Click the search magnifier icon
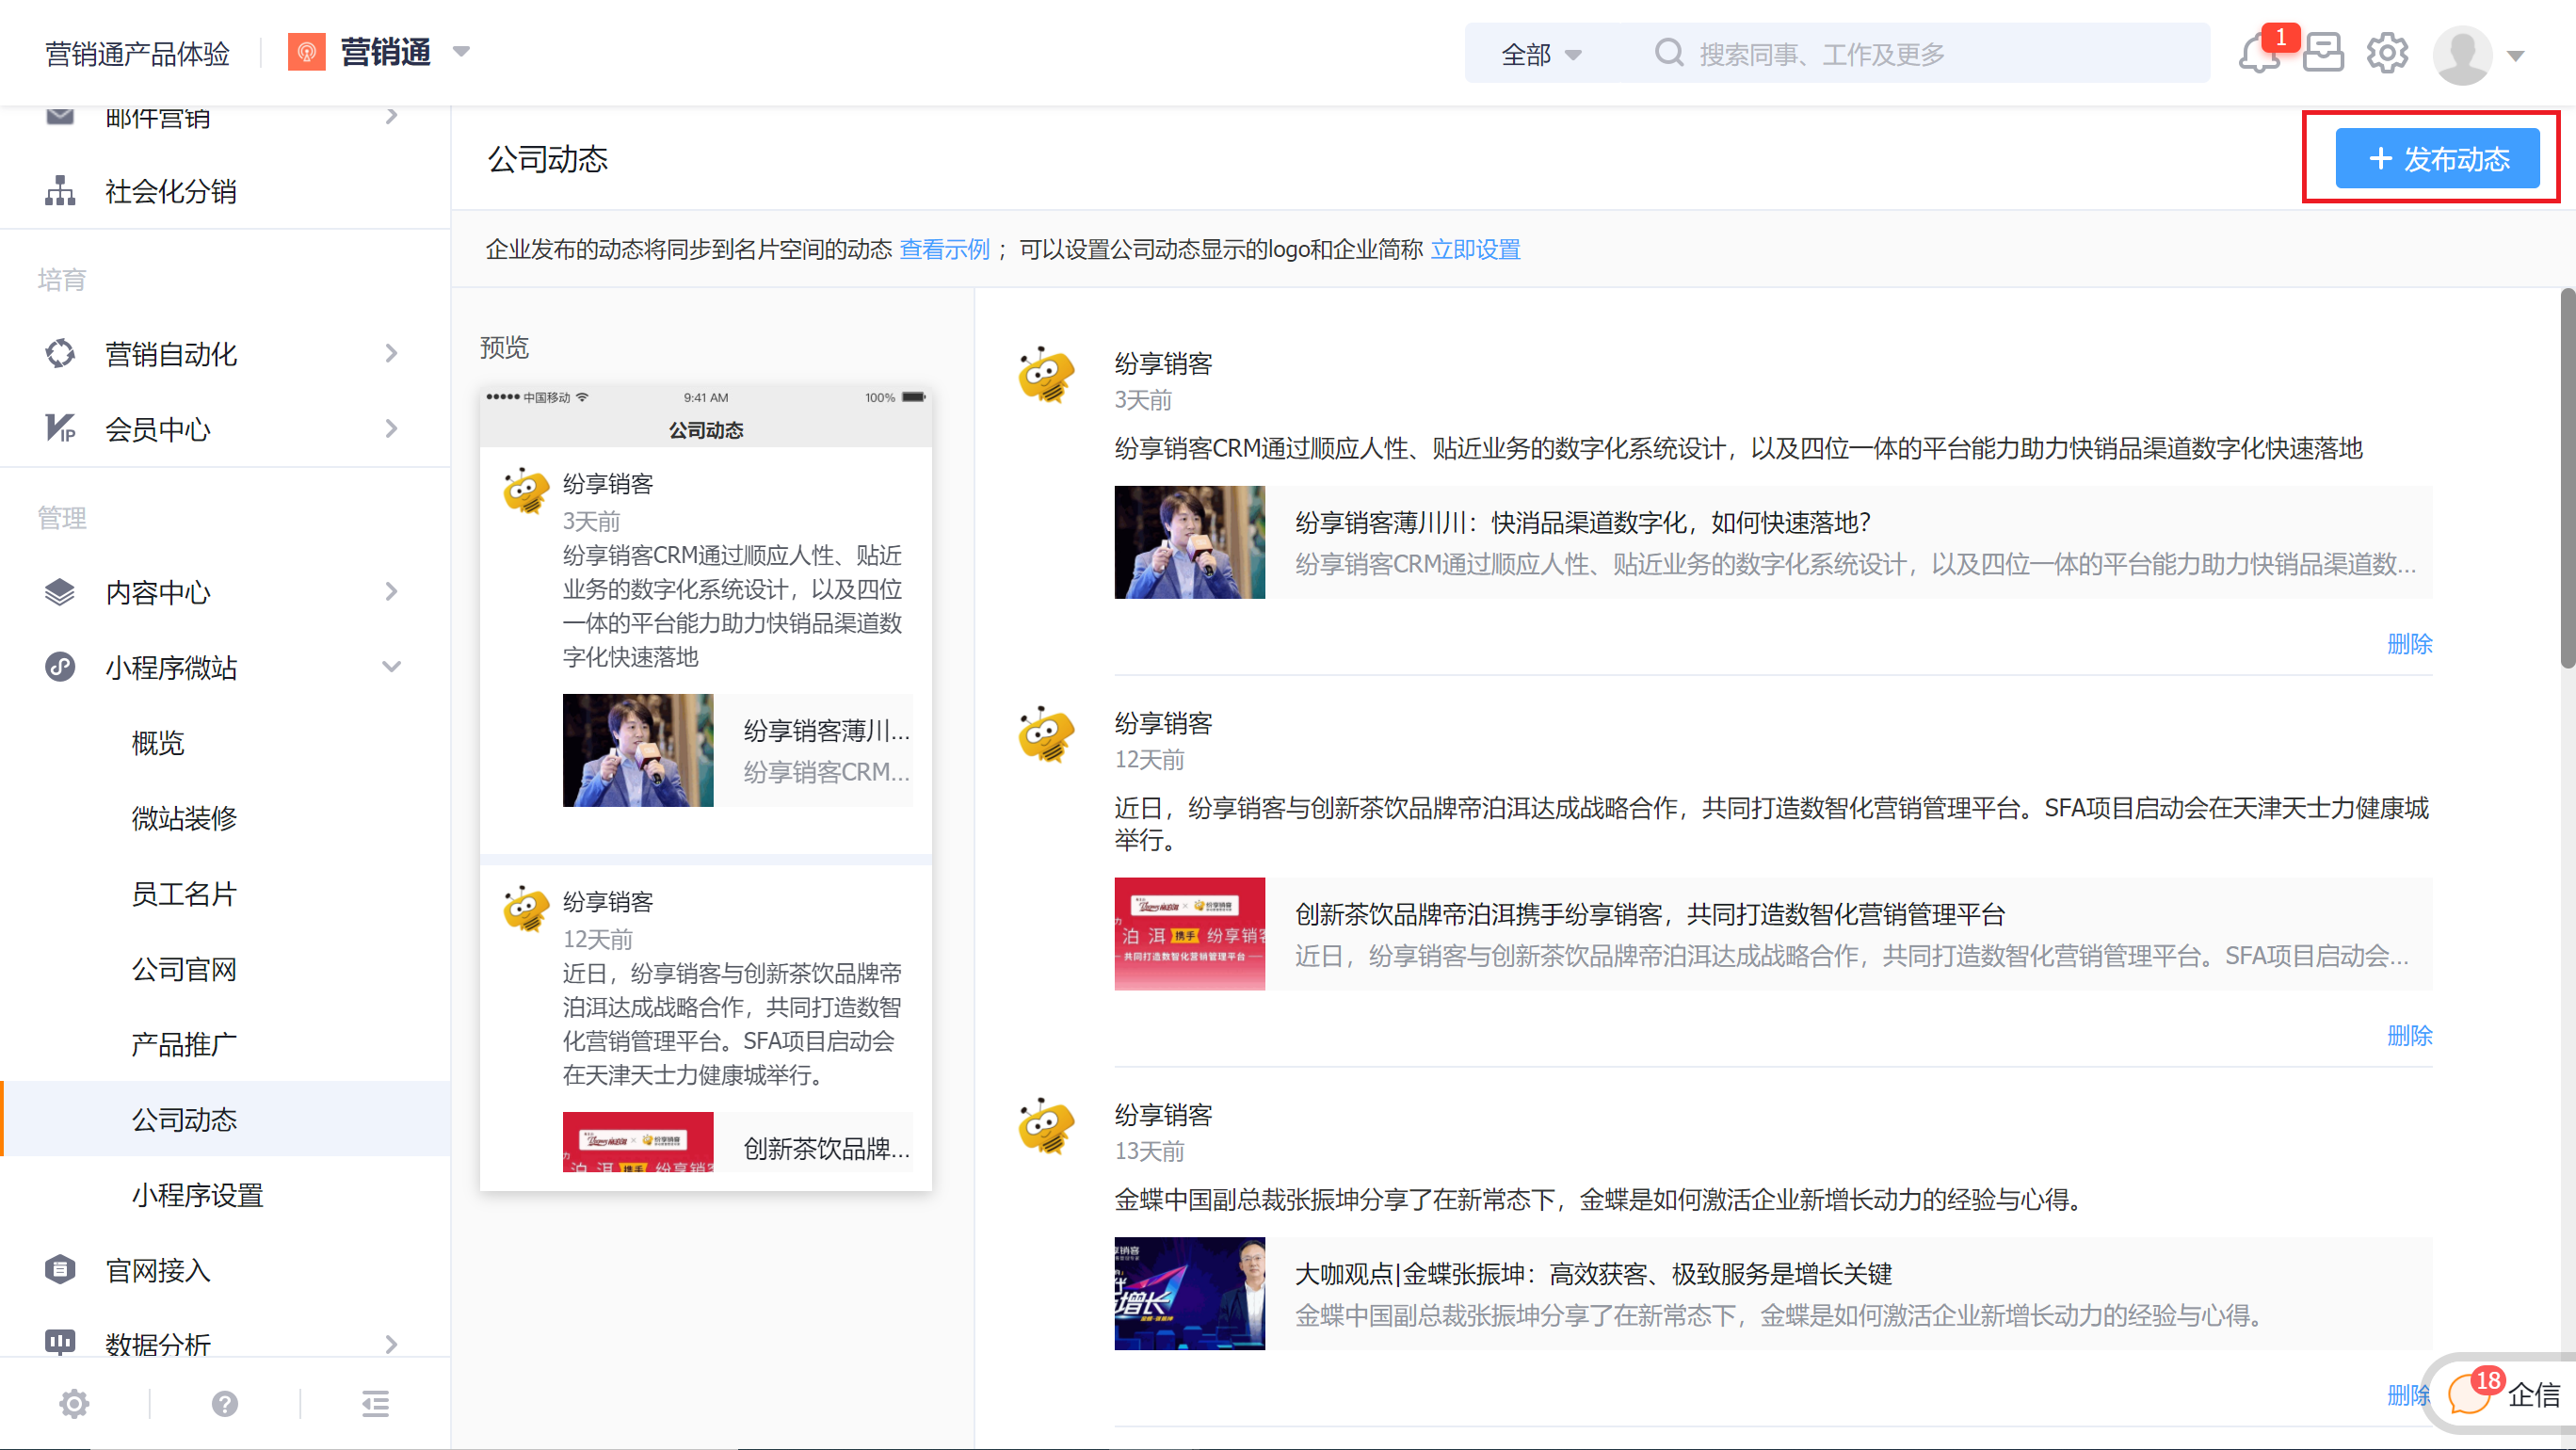Screen dimensions: 2576x1450 point(1668,53)
